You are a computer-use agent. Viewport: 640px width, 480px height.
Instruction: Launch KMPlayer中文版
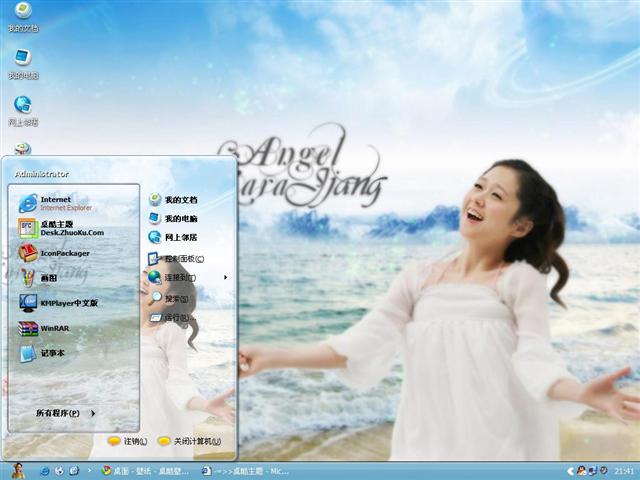pos(58,303)
